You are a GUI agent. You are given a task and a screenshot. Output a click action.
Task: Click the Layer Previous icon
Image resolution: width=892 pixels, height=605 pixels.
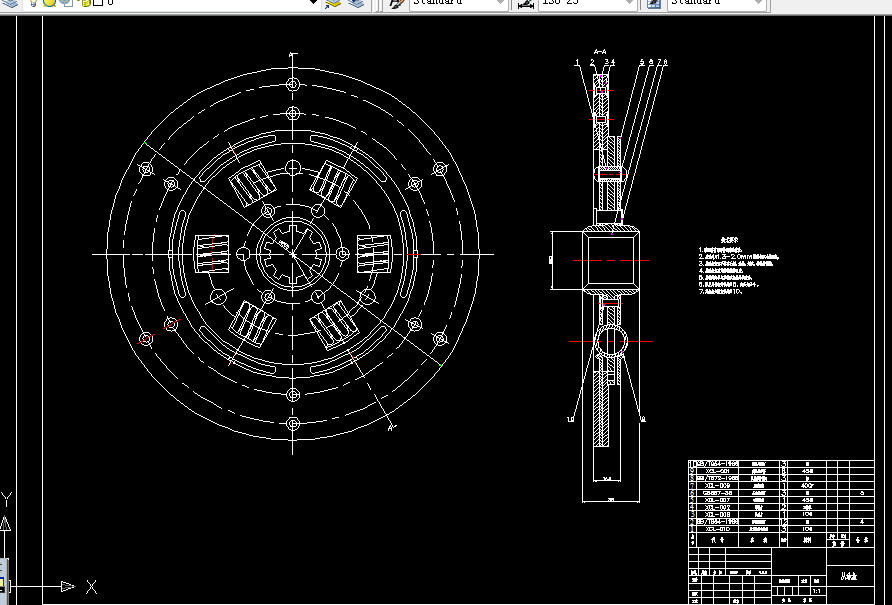356,3
